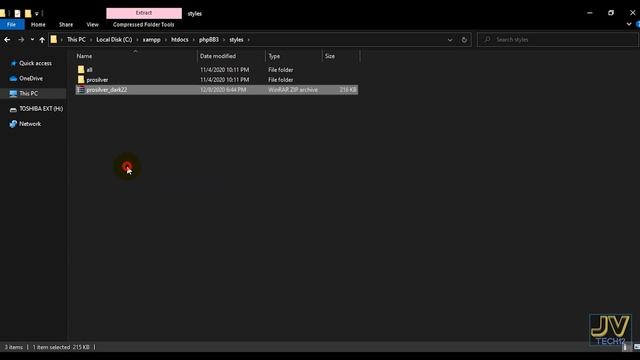Select the 'all' folder name
Image resolution: width=640 pixels, height=360 pixels.
(x=89, y=70)
